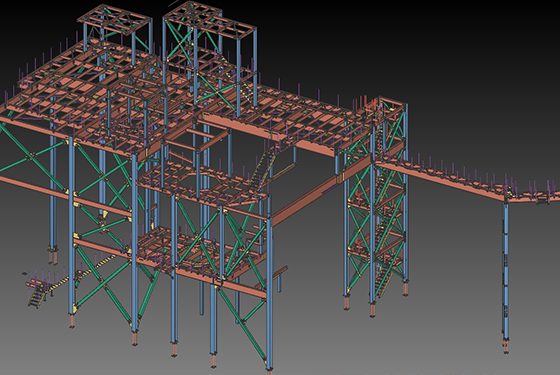Pick the pink footing under the stair tower

pyautogui.click(x=372, y=310)
